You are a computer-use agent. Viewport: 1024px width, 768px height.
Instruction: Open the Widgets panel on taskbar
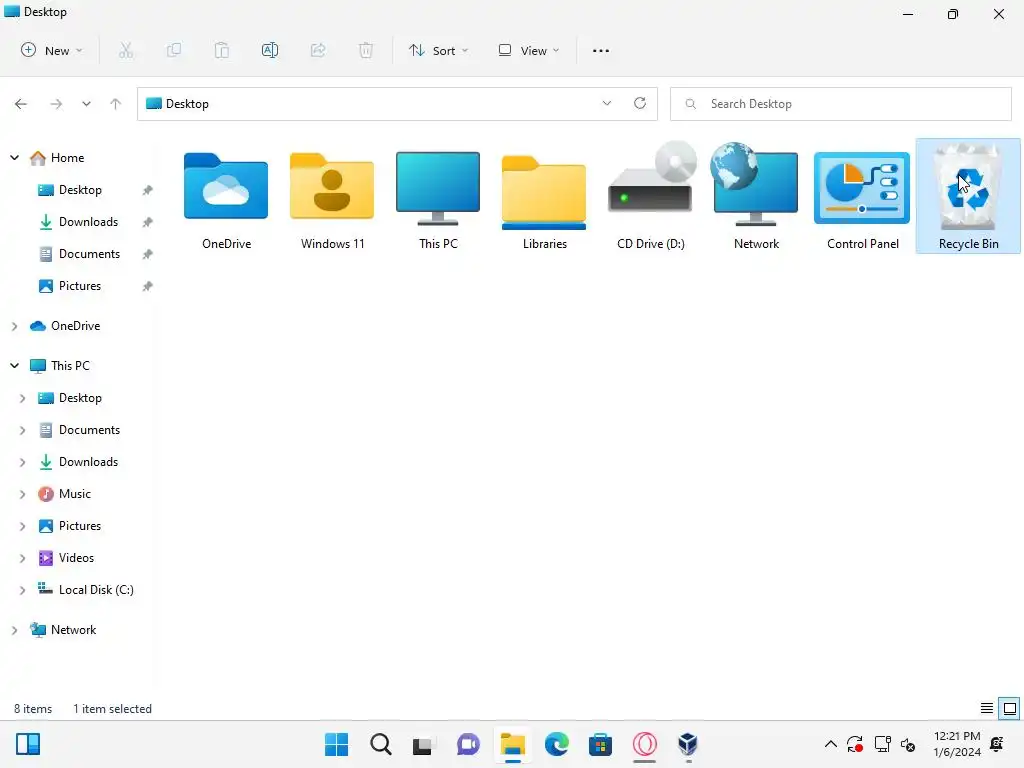click(x=28, y=744)
